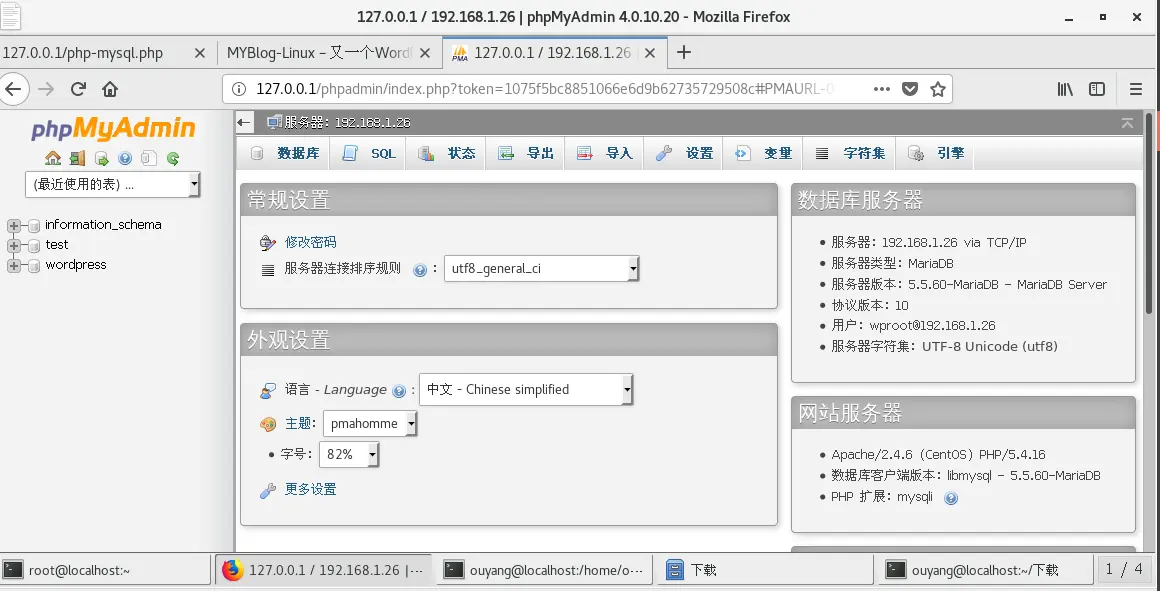Click workspace switcher 1 / 4
The height and width of the screenshot is (591, 1160).
[x=1124, y=570]
